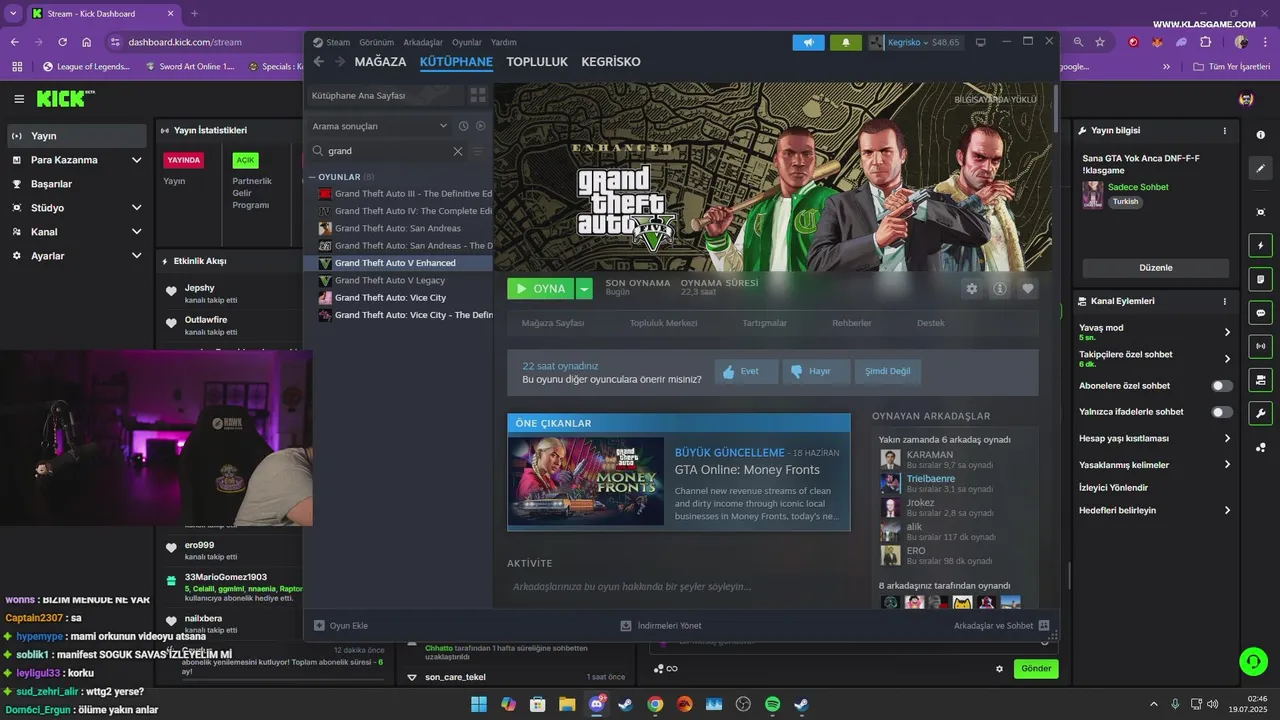Viewport: 1280px width, 720px height.
Task: Toggle library grid view icon
Action: pyautogui.click(x=478, y=95)
